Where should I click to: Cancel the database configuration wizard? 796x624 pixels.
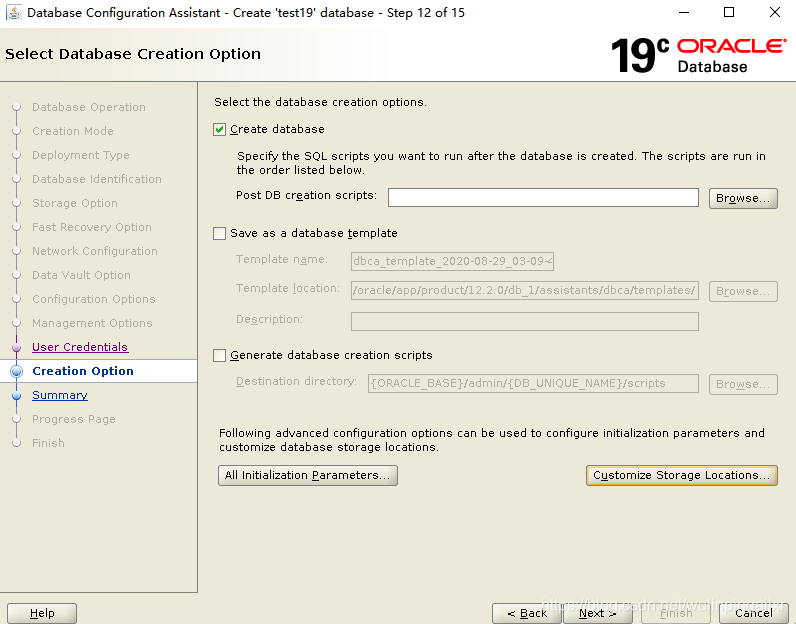click(754, 613)
